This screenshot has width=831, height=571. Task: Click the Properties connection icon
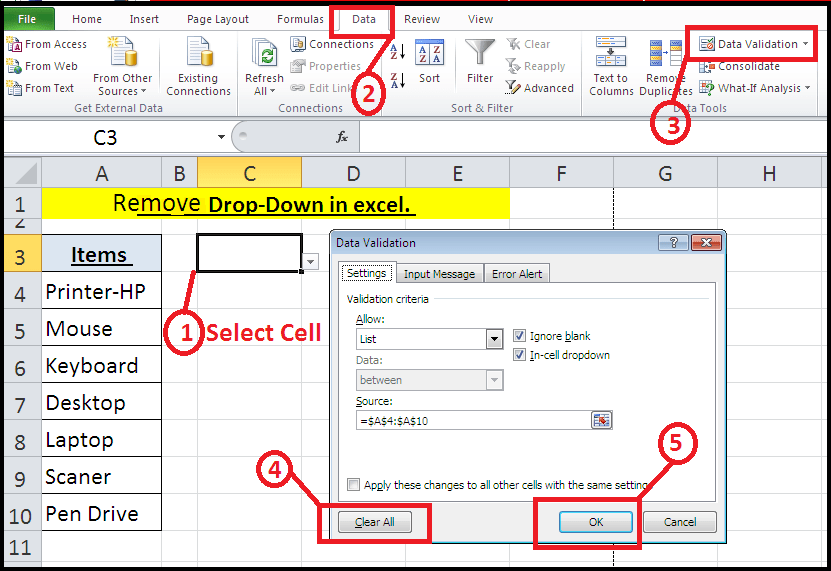pos(298,66)
